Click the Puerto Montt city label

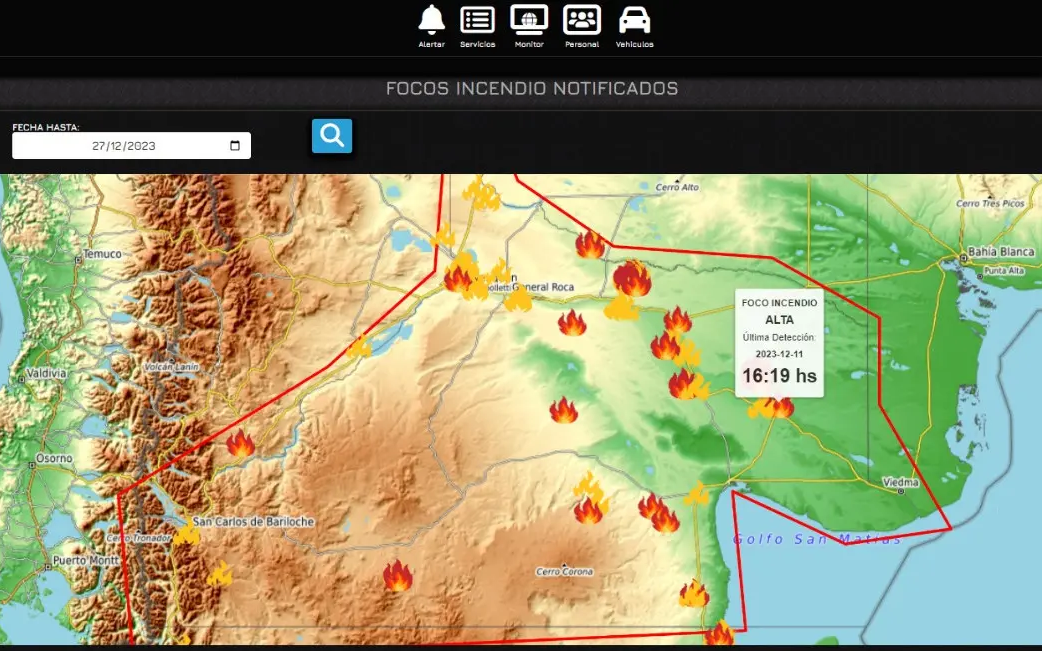(86, 561)
